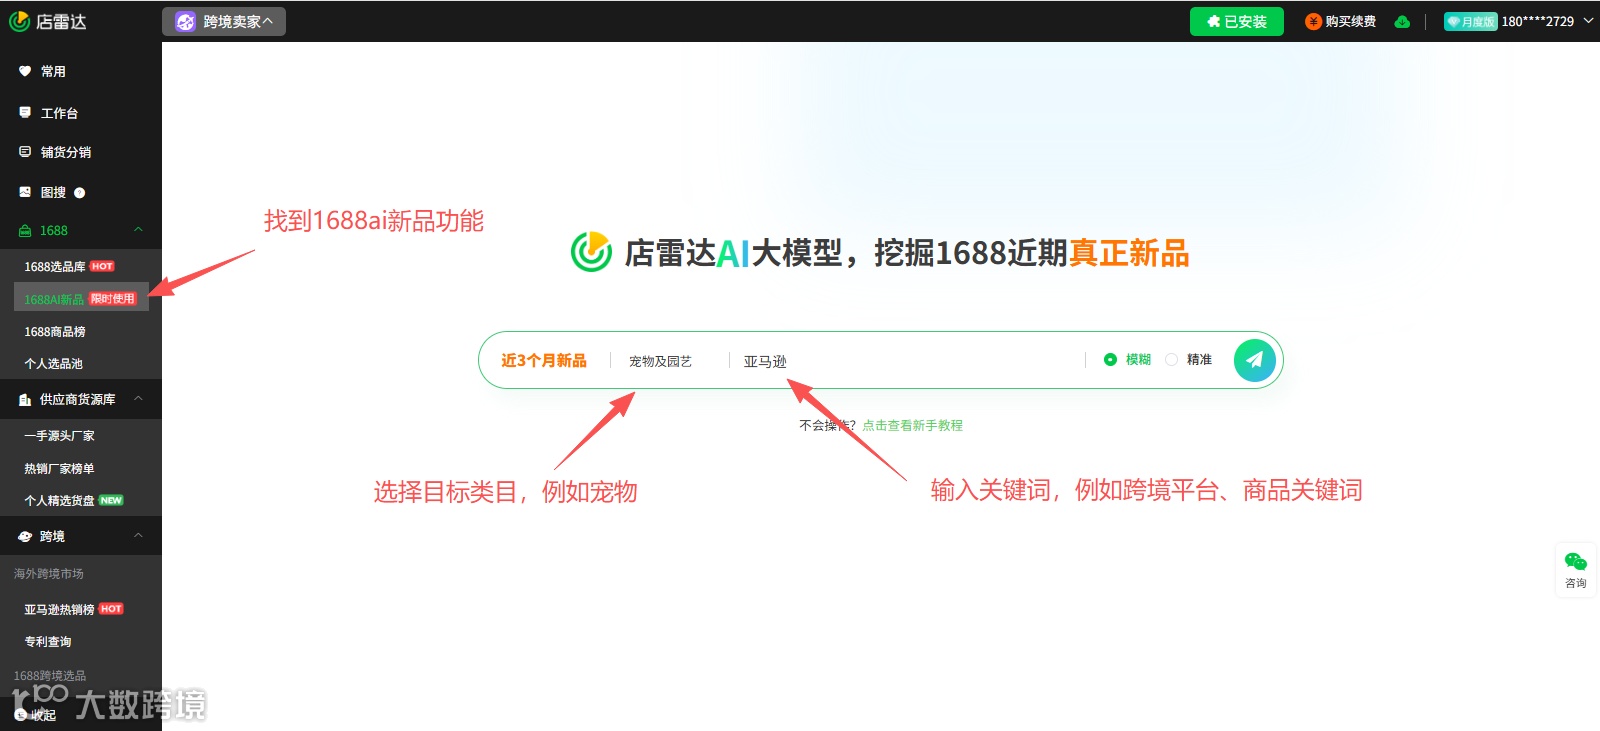Image resolution: width=1600 pixels, height=731 pixels.
Task: Click the green cloud download icon
Action: pyautogui.click(x=1402, y=21)
